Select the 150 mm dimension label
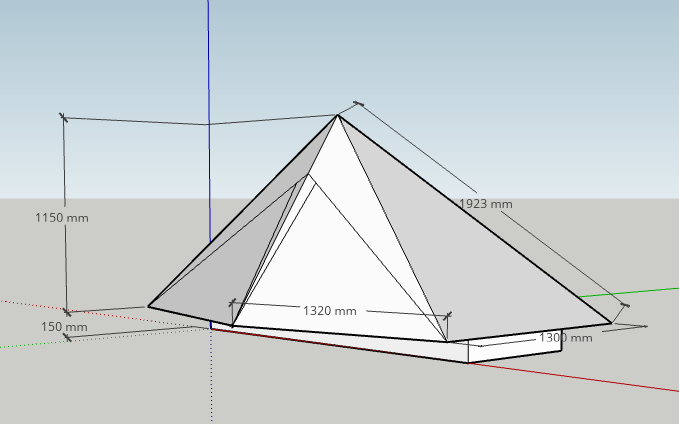Screen dimensions: 679x424 64,327
